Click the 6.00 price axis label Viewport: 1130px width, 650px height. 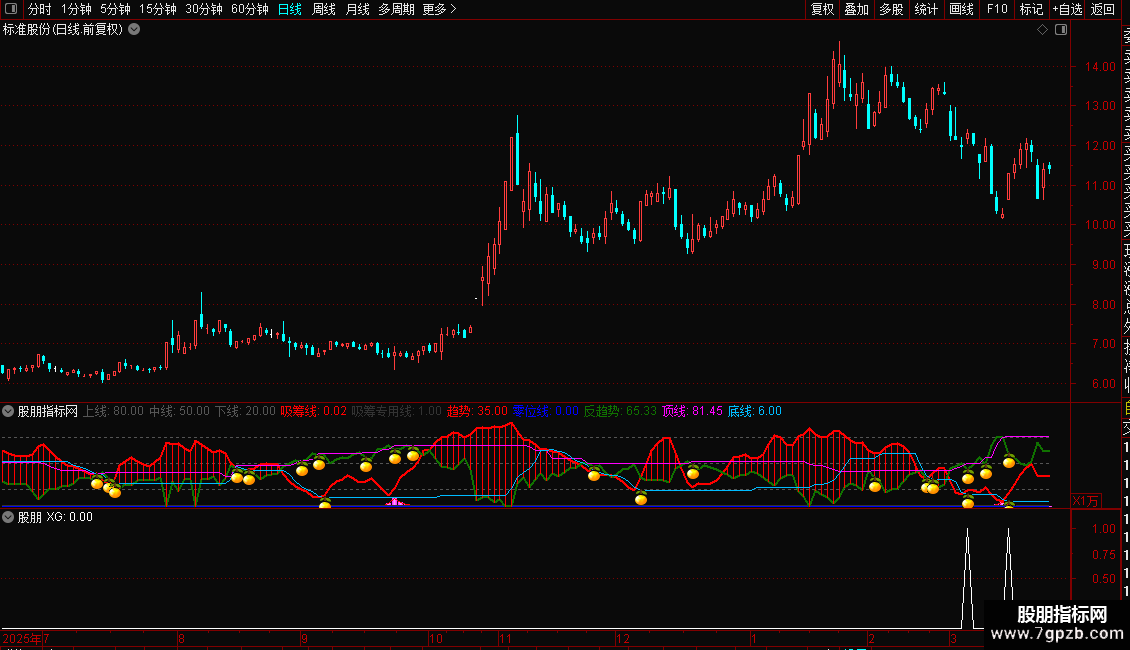point(1103,383)
